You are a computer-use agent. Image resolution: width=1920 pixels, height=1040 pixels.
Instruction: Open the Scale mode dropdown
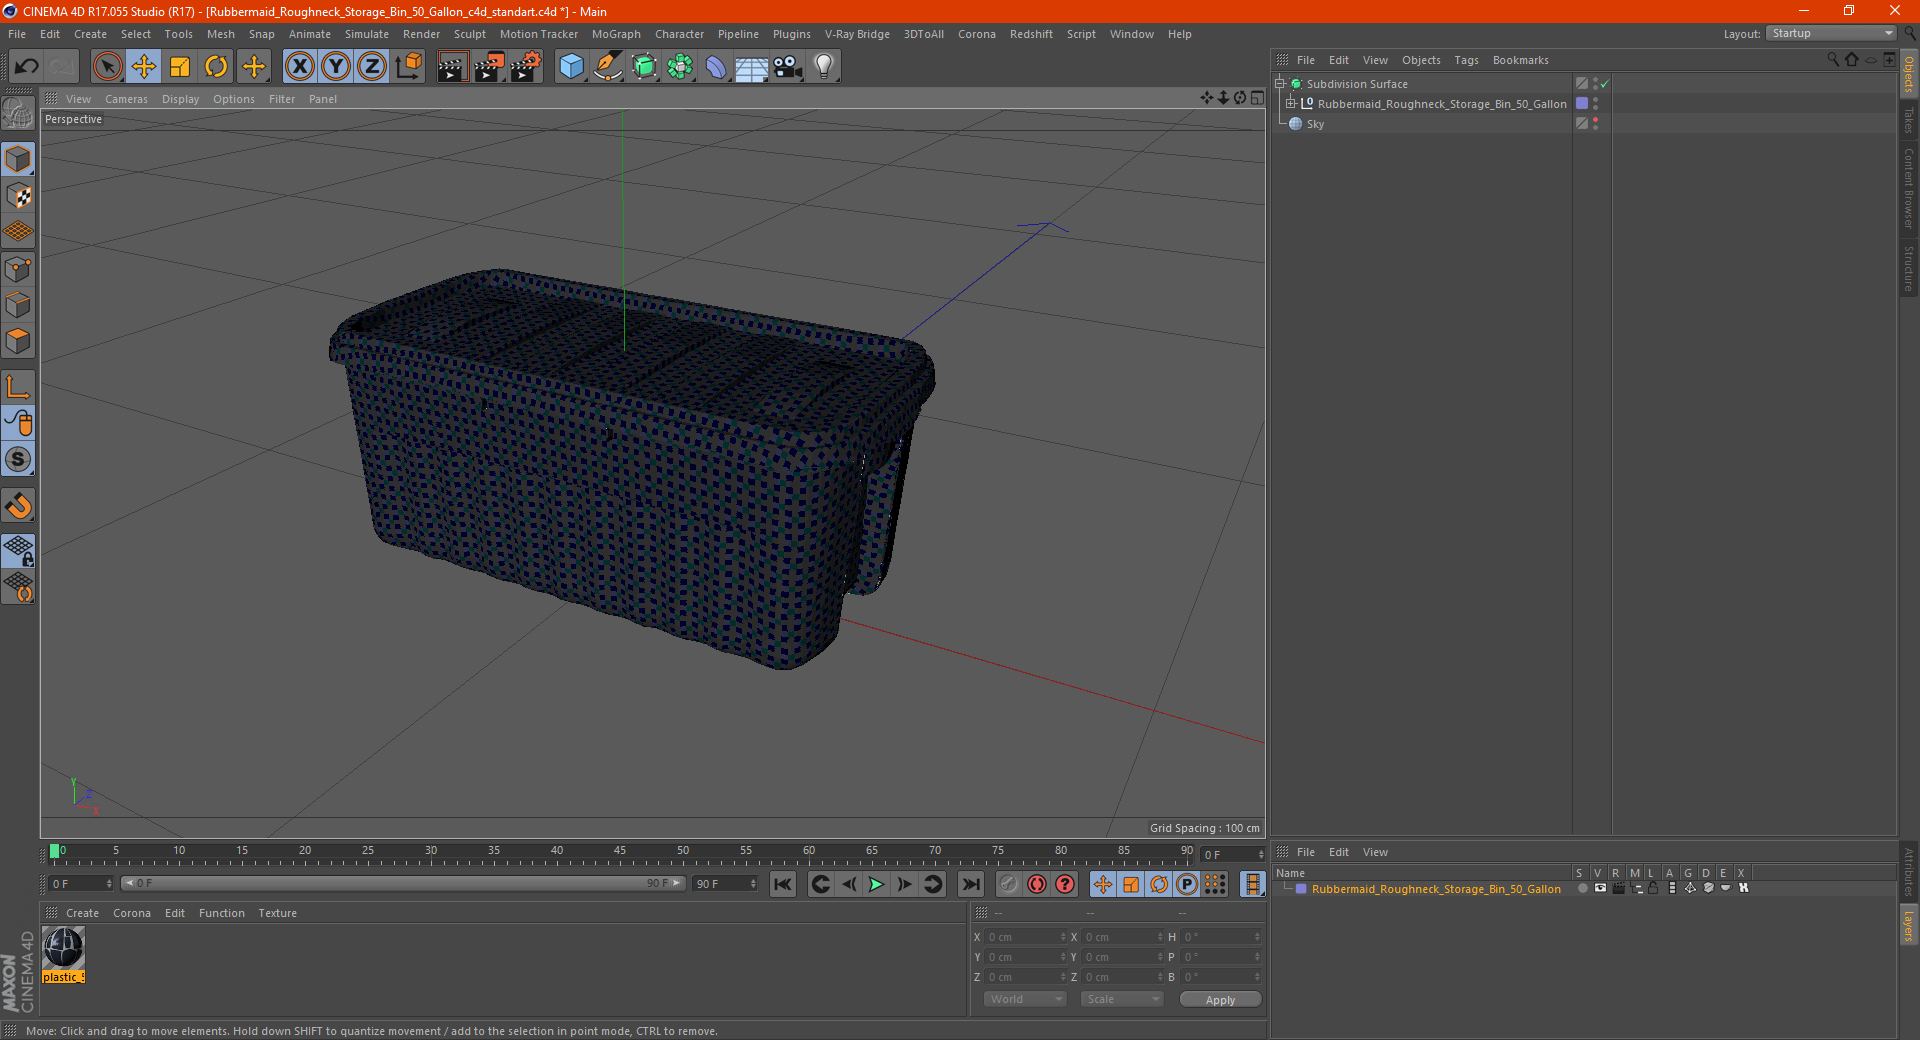[1122, 999]
